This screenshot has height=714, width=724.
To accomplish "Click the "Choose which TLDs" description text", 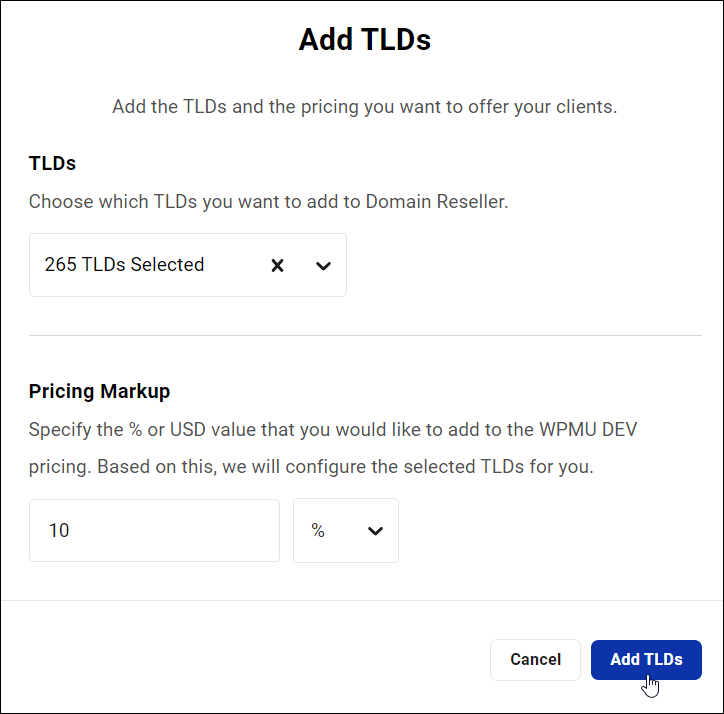I will (268, 201).
